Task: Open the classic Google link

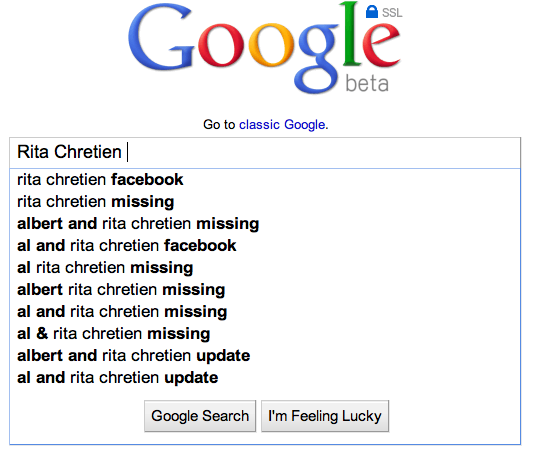Action: click(x=282, y=124)
